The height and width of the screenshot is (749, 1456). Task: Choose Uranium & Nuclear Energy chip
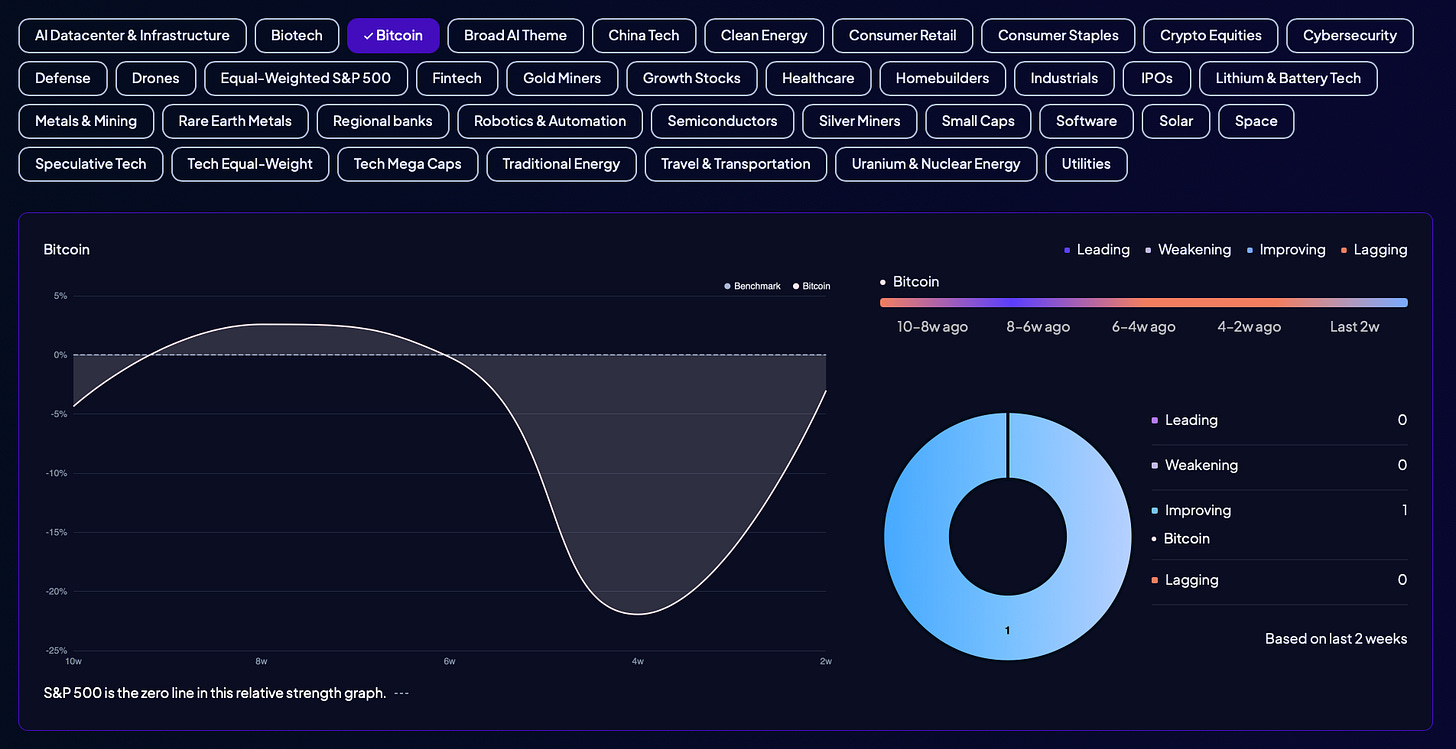pos(936,164)
